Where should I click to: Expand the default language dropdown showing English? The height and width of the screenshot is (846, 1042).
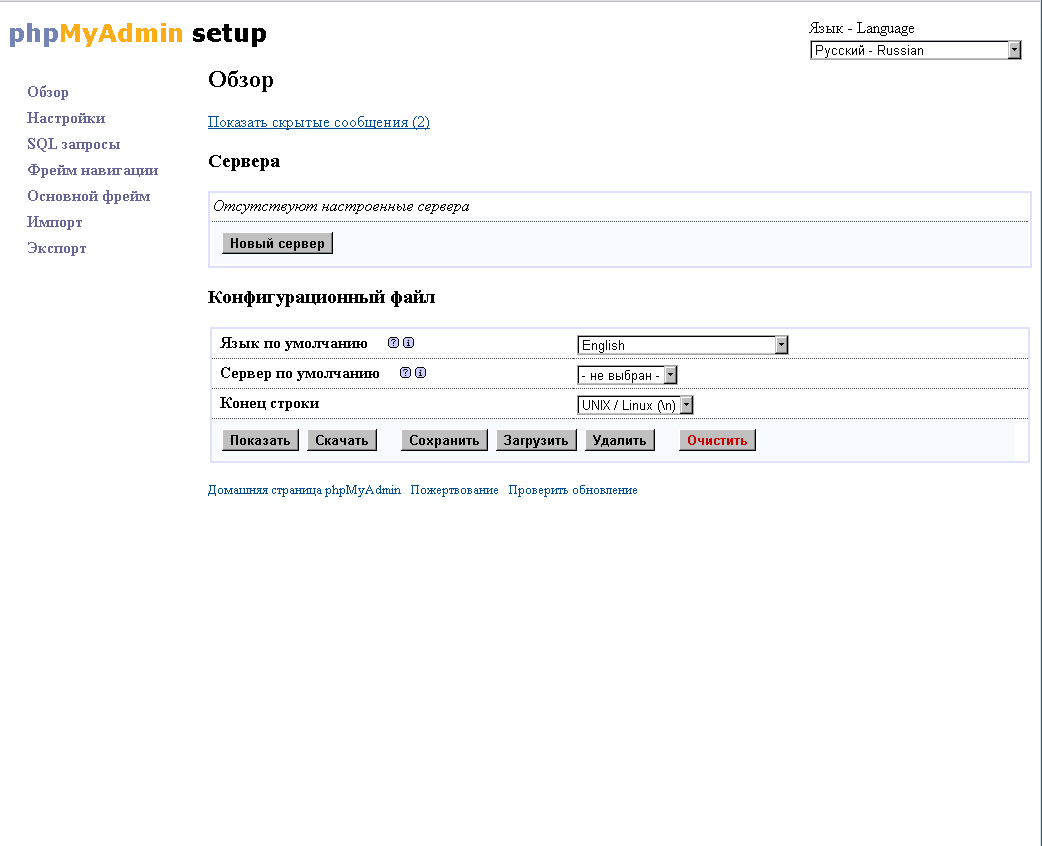pos(682,345)
